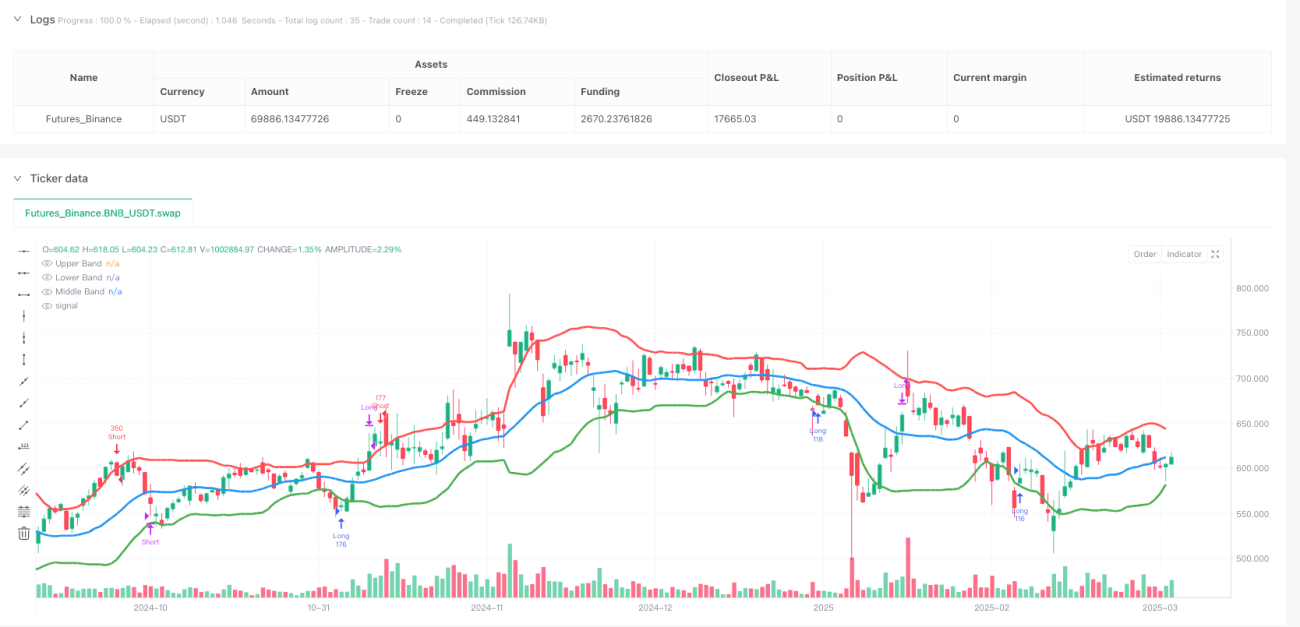The width and height of the screenshot is (1300, 627).
Task: Collapse the Ticker data section
Action: [x=17, y=178]
